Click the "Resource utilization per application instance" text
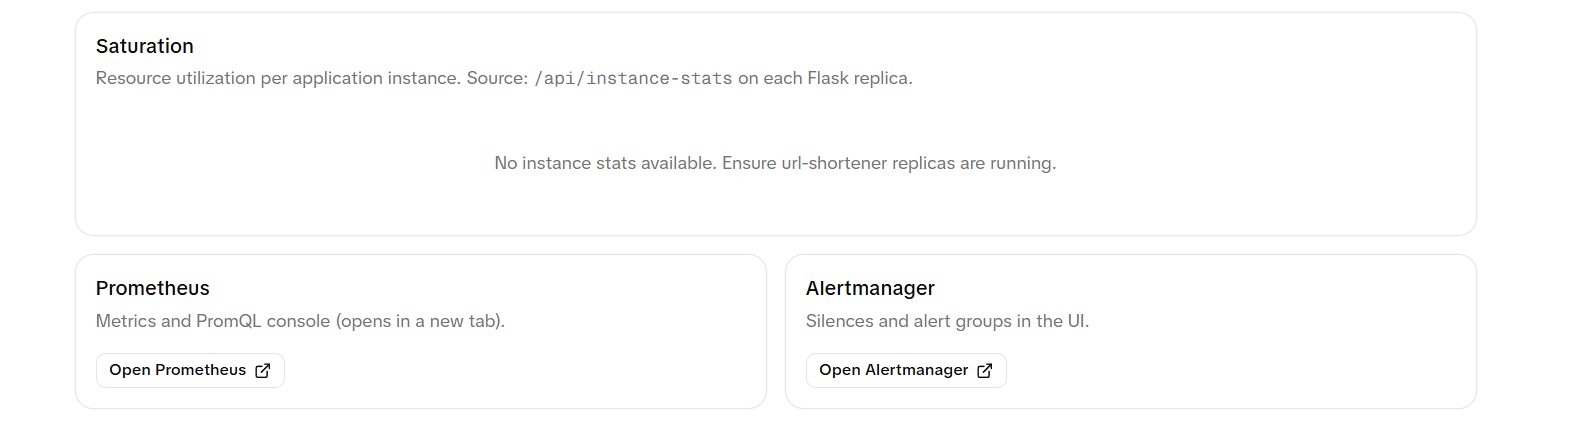This screenshot has width=1571, height=437. point(278,78)
